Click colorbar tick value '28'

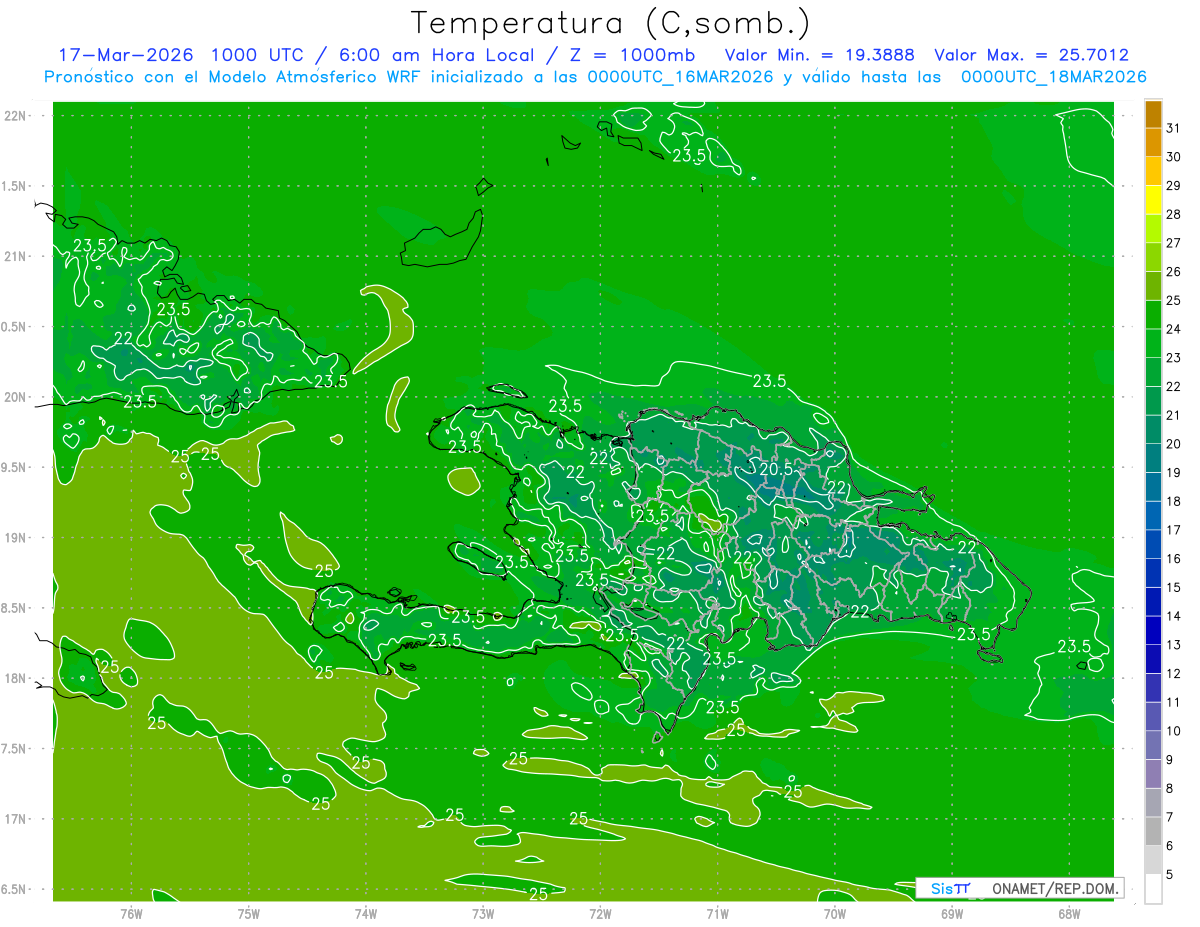tap(1173, 214)
